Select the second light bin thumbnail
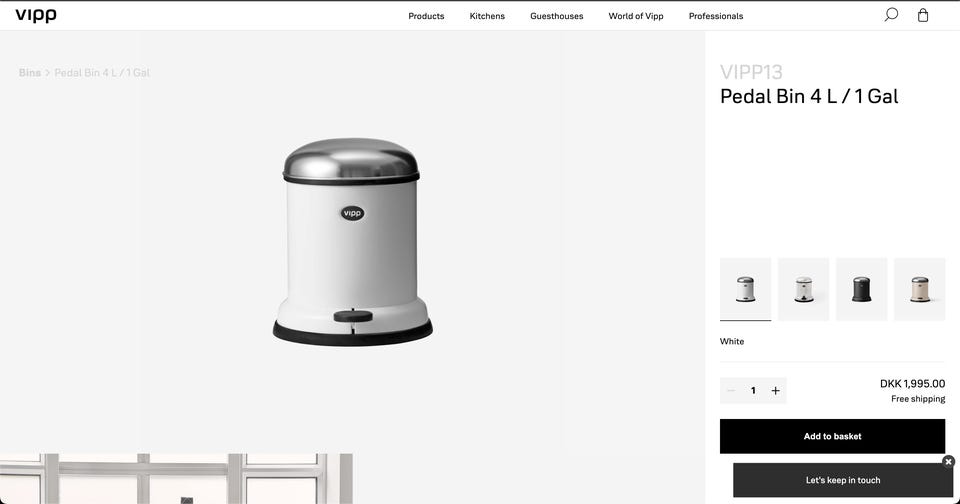Image resolution: width=960 pixels, height=504 pixels. (x=803, y=289)
